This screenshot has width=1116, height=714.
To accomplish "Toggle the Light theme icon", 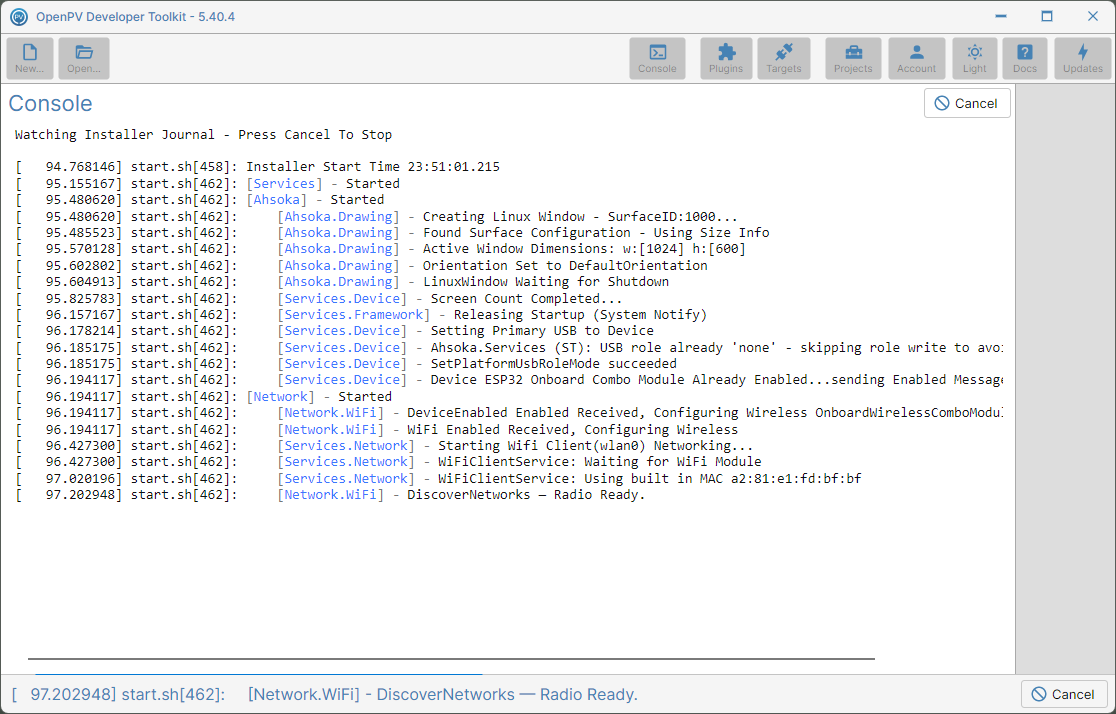I will (974, 58).
